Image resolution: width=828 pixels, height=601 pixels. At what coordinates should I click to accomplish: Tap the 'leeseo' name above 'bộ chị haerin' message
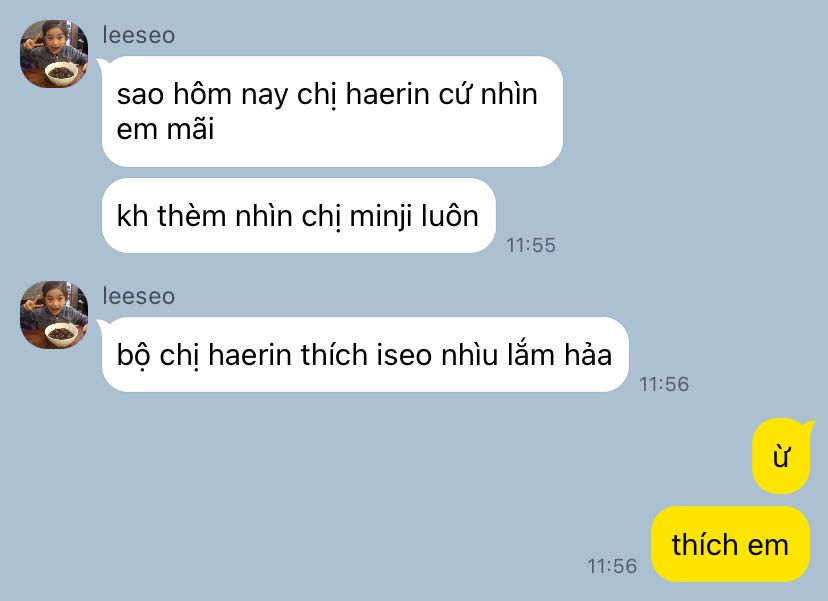(138, 296)
